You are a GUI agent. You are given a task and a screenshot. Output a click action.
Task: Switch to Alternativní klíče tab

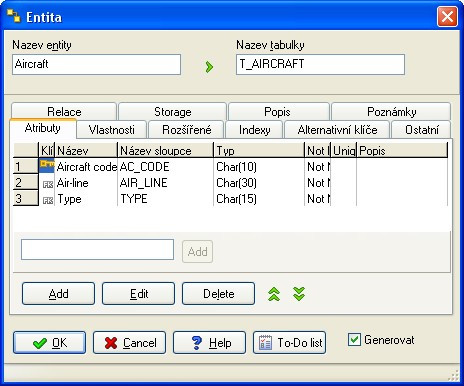[x=337, y=129]
